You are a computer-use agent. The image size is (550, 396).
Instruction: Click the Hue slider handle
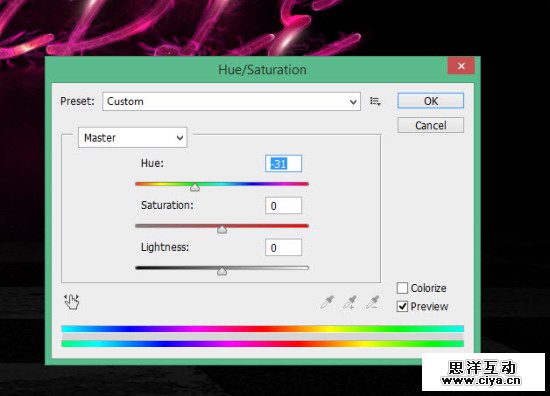(x=195, y=188)
